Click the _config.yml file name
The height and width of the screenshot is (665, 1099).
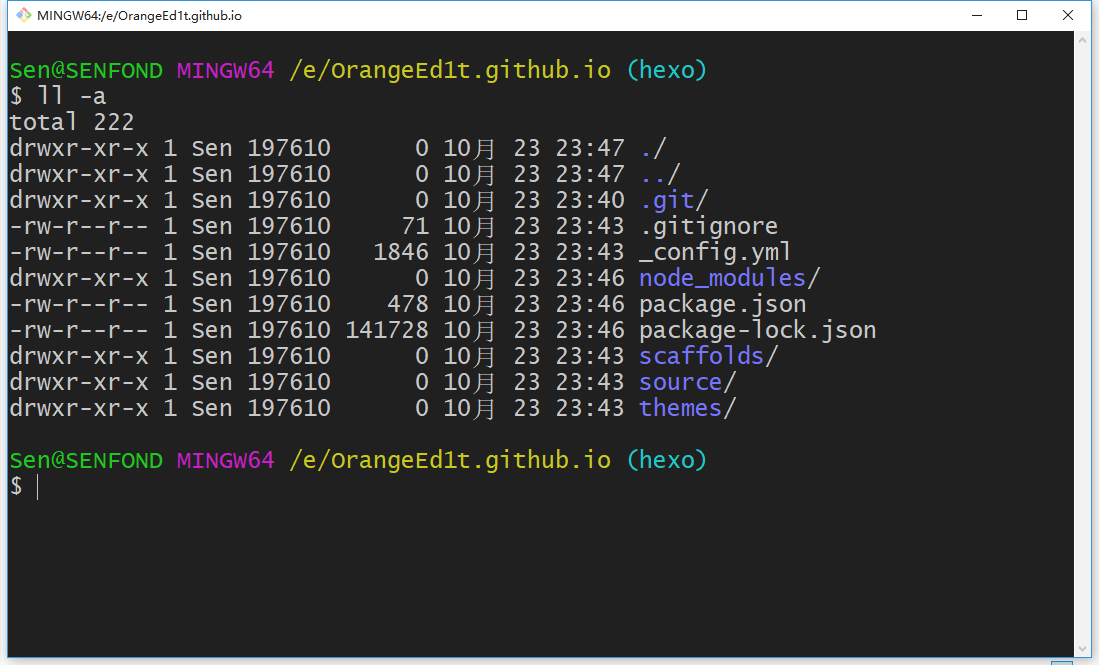[715, 252]
